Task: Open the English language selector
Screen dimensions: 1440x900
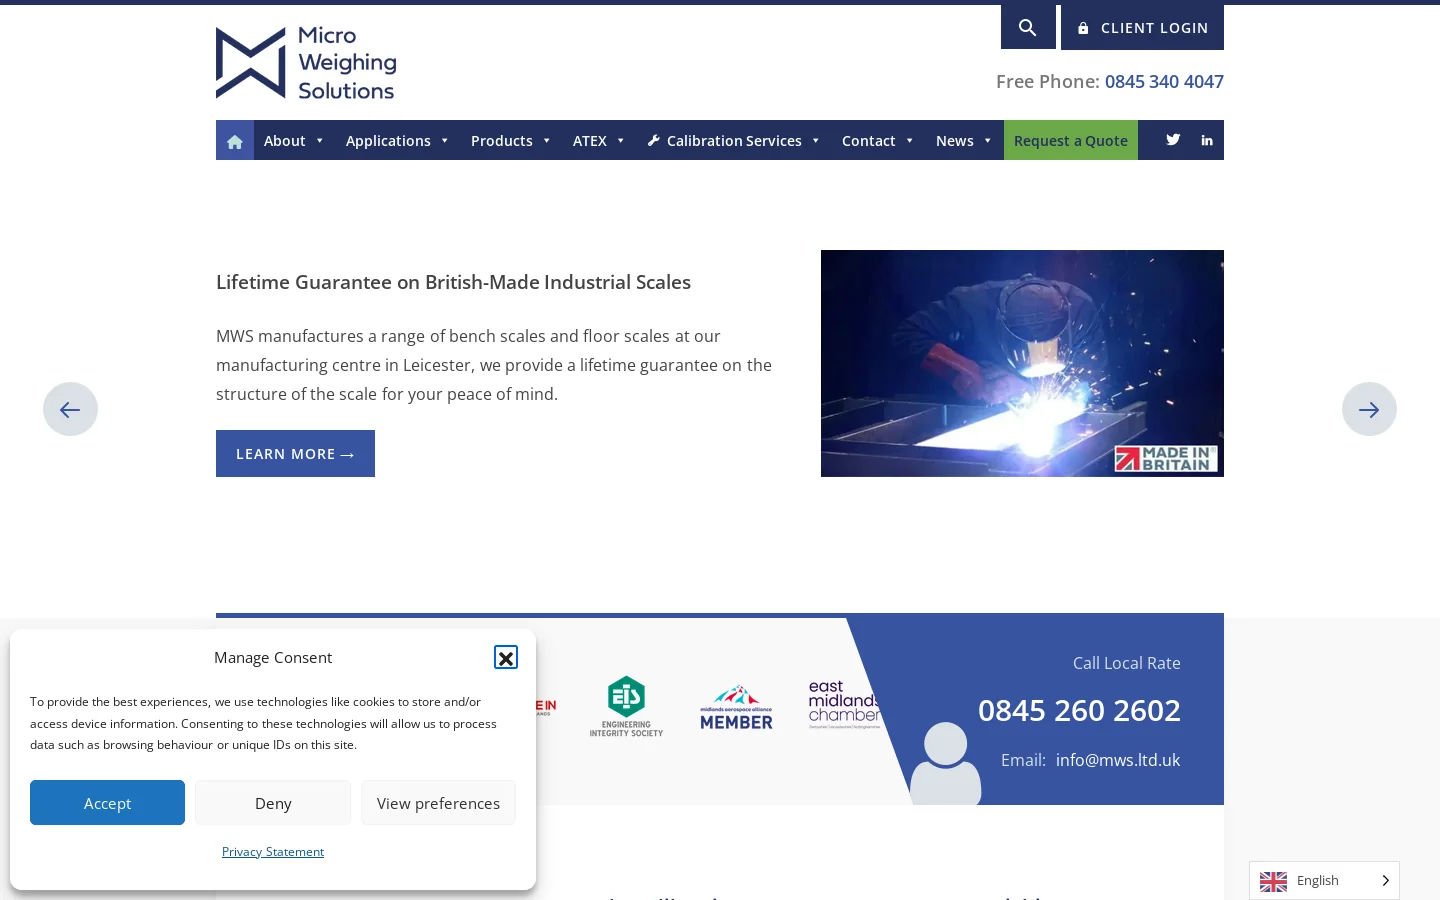Action: (1324, 881)
